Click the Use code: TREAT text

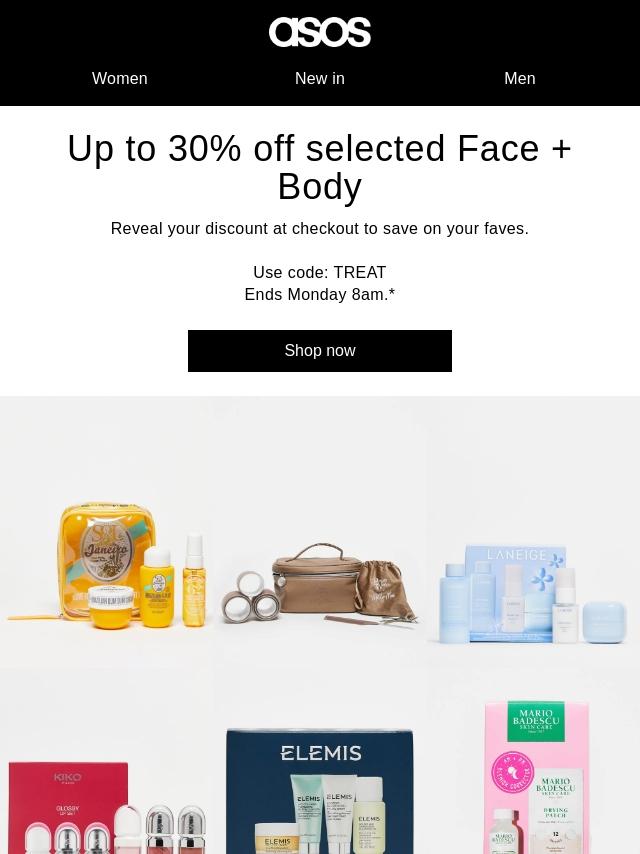coord(320,272)
